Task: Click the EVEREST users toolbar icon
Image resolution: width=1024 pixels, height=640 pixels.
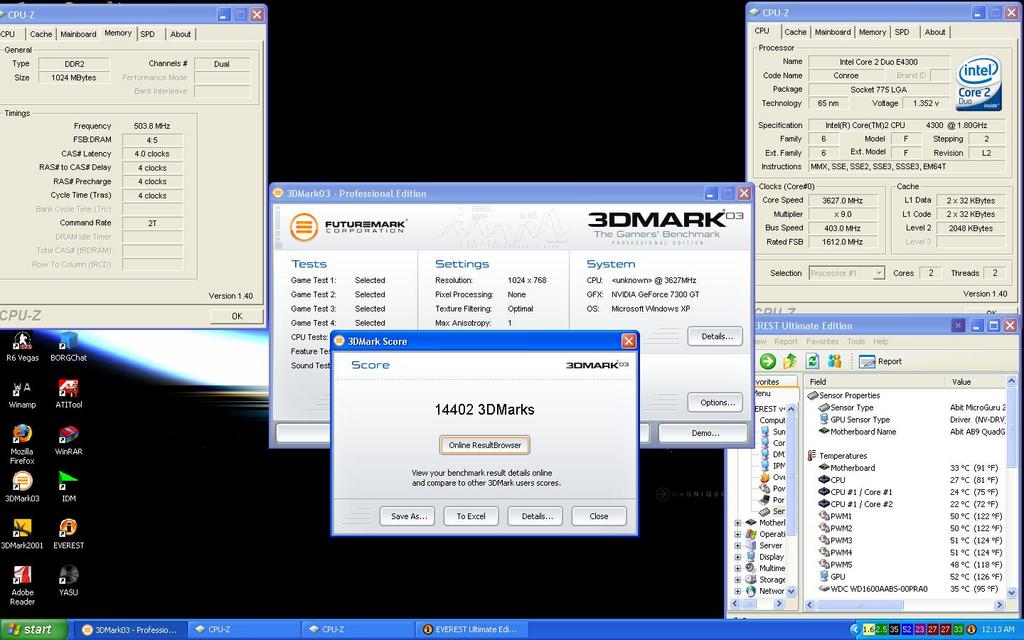Action: coord(835,361)
